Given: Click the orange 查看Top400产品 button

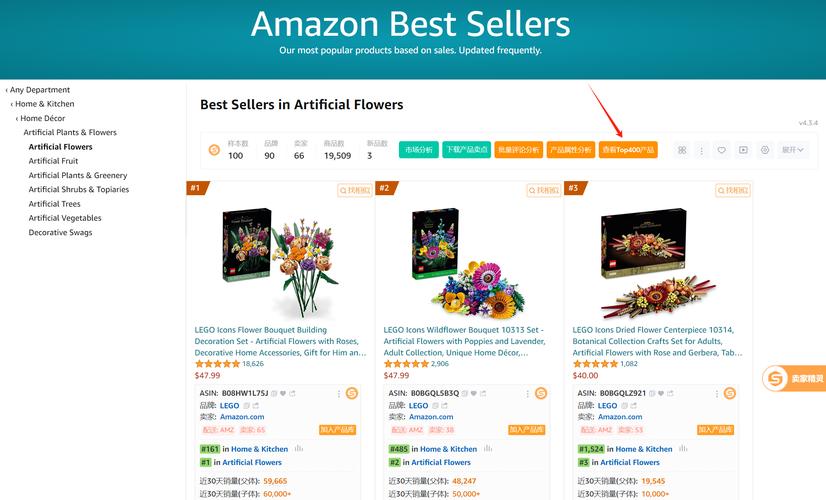Looking at the screenshot, I should [628, 150].
